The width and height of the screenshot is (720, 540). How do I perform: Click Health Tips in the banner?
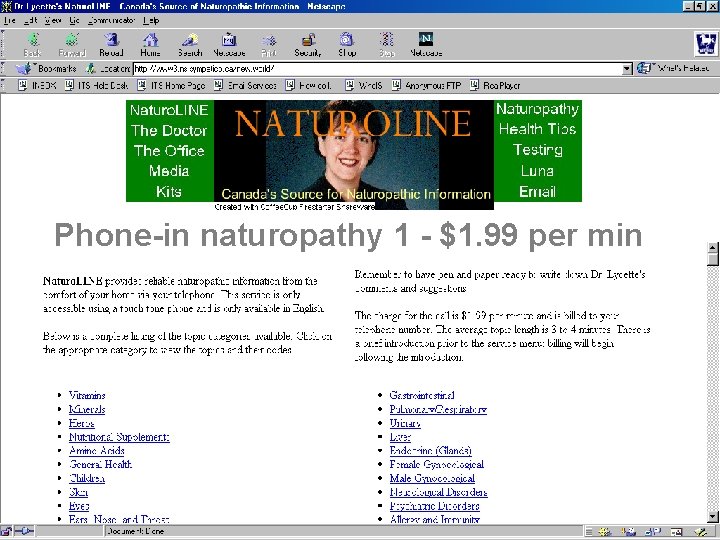[x=537, y=129]
